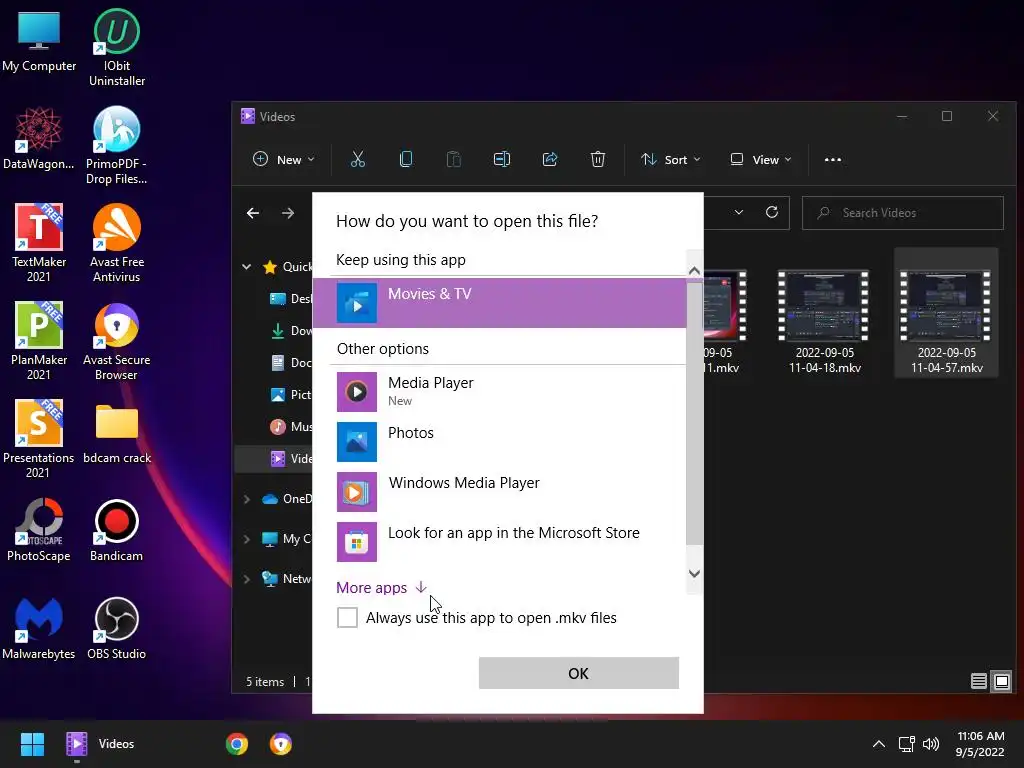Click the Copy icon in Videos toolbar

[406, 159]
